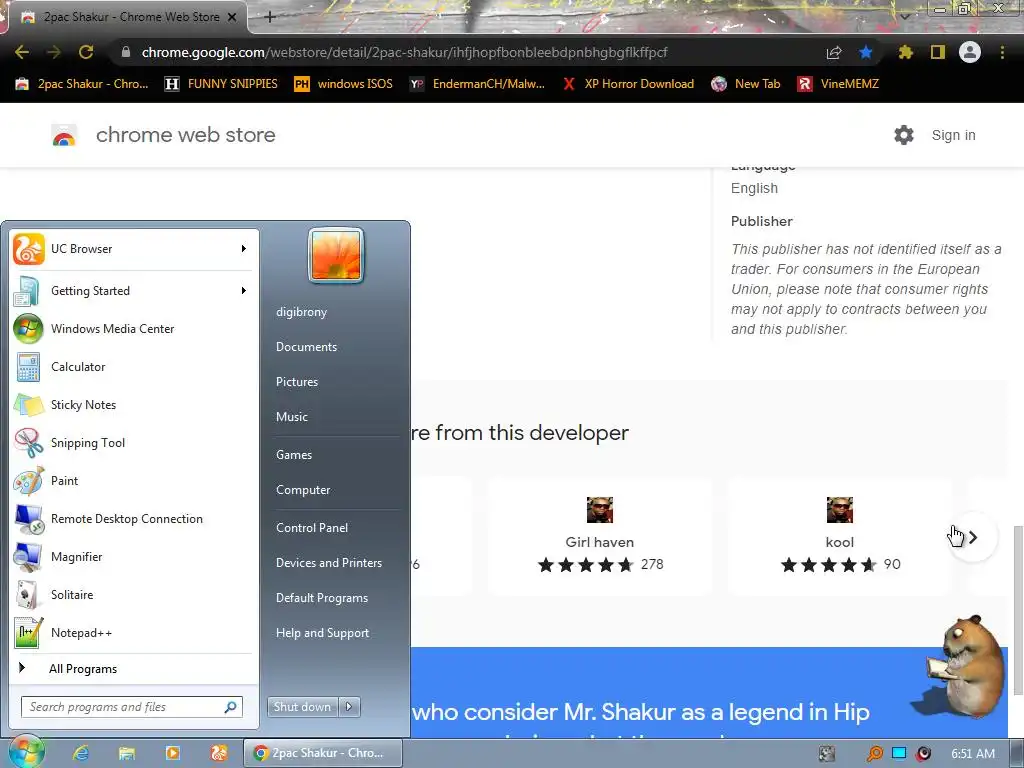1024x768 pixels.
Task: Launch the Snipping Tool
Action: click(x=133, y=442)
